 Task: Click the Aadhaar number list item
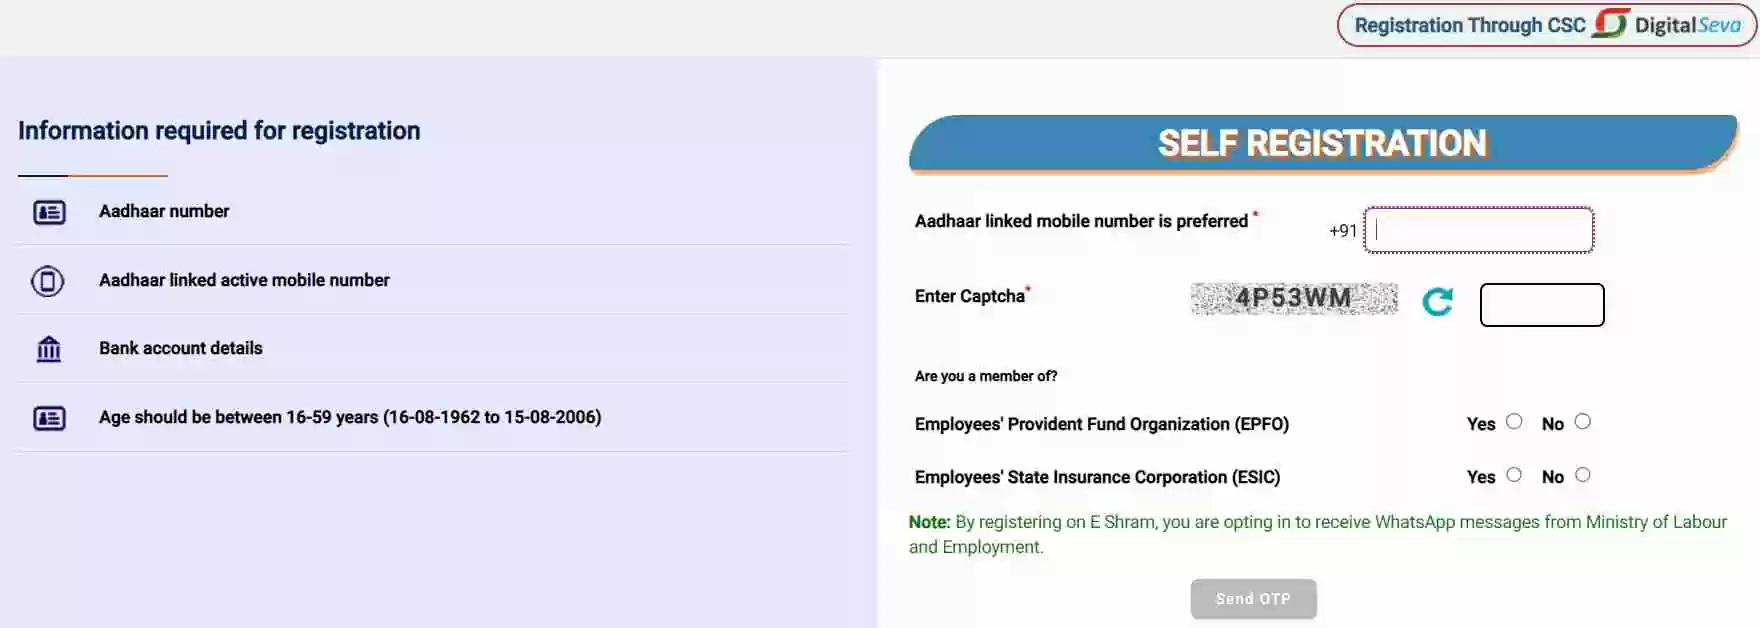coord(432,211)
